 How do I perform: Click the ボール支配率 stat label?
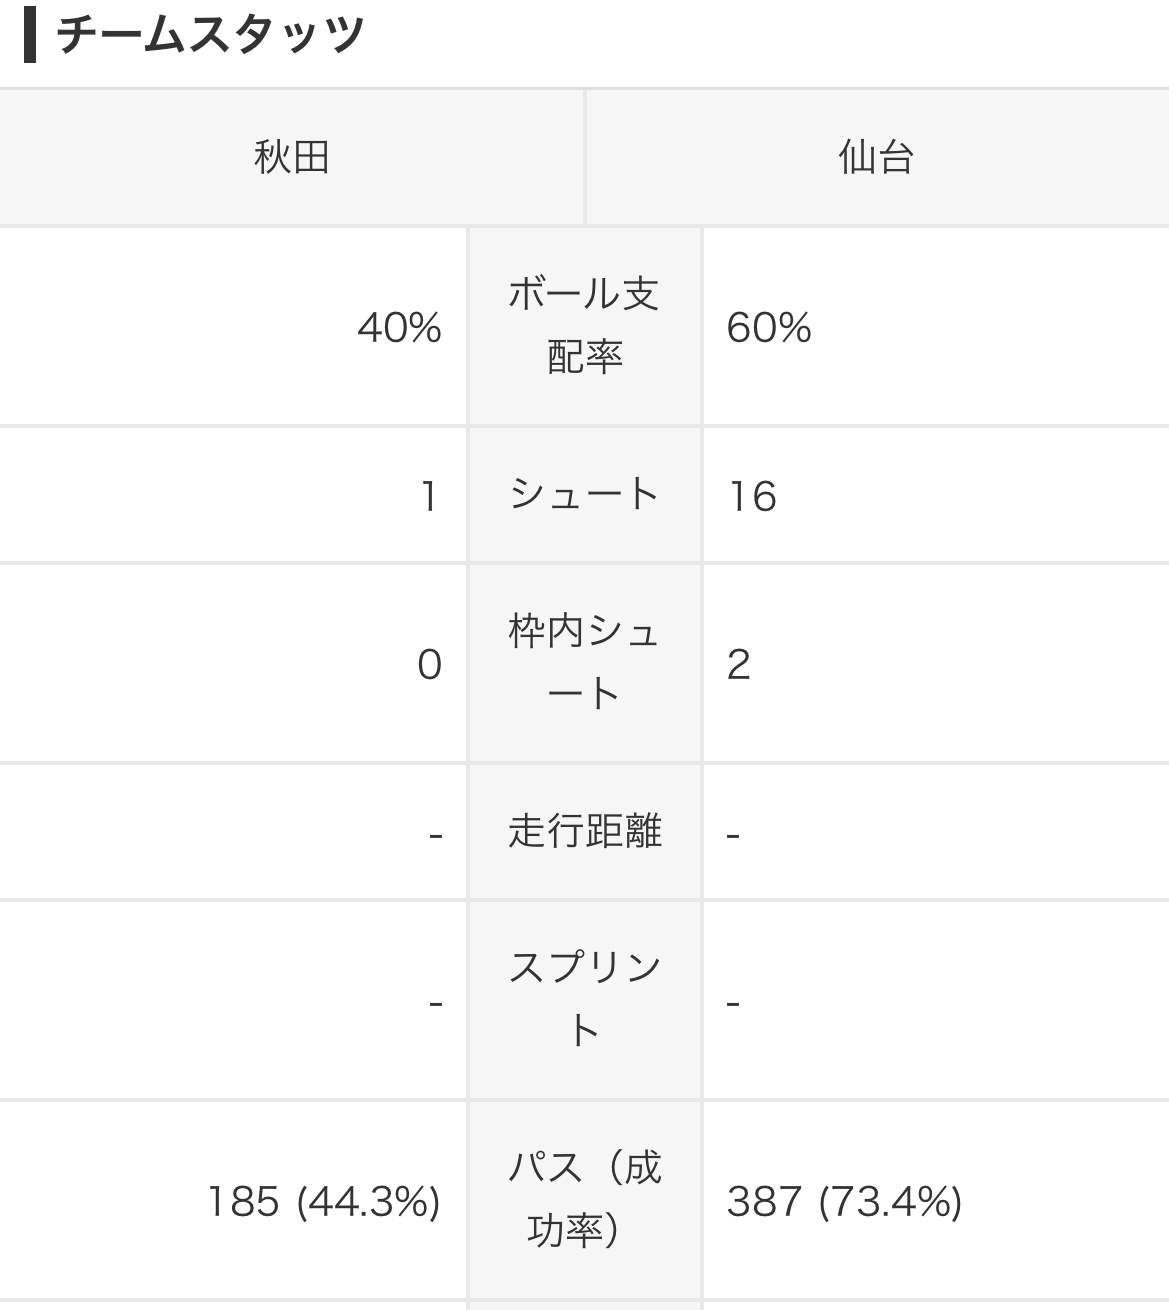pyautogui.click(x=584, y=326)
